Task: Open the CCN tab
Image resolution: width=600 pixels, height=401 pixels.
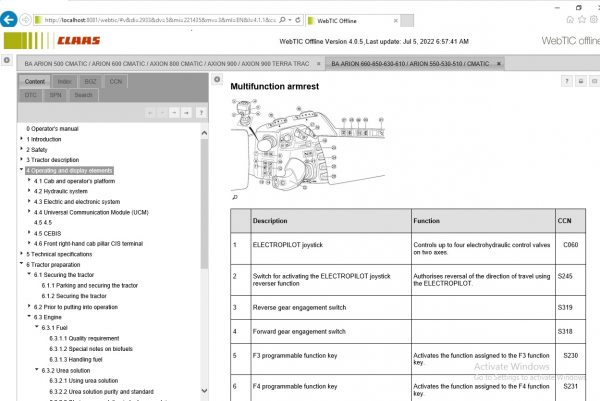Action: pyautogui.click(x=116, y=82)
